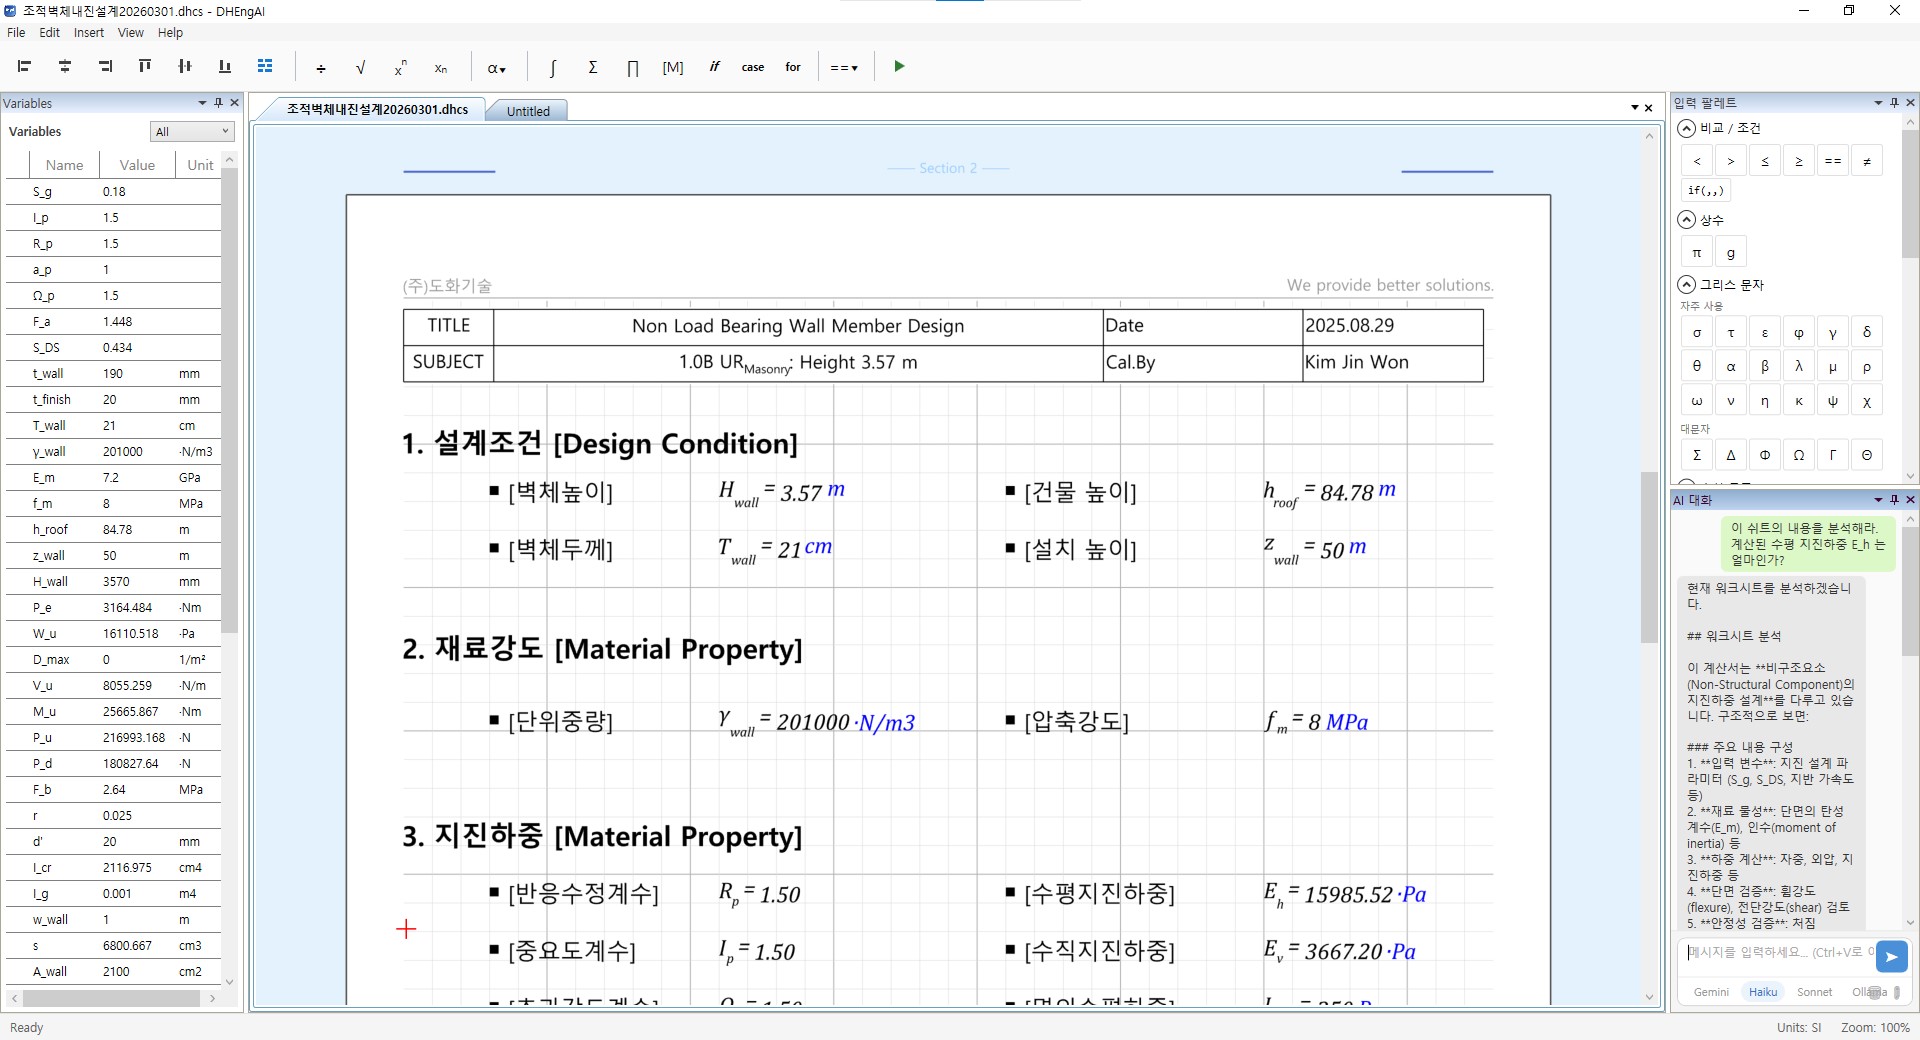Insert the π constant from palette
Image resolution: width=1920 pixels, height=1040 pixels.
[x=1697, y=253]
